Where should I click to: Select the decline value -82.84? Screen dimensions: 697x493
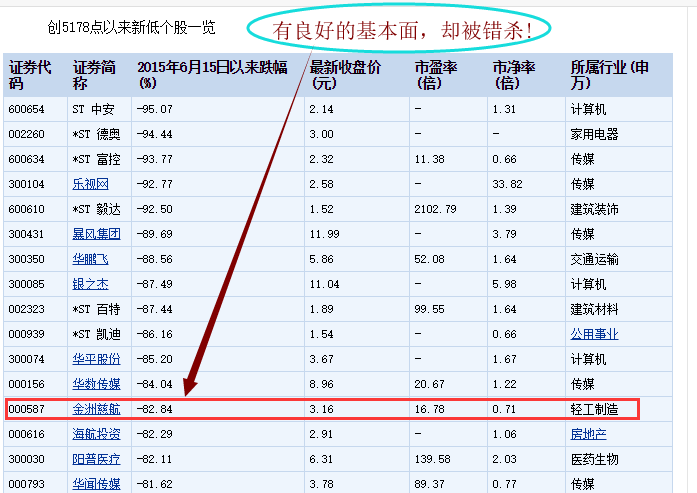click(154, 409)
